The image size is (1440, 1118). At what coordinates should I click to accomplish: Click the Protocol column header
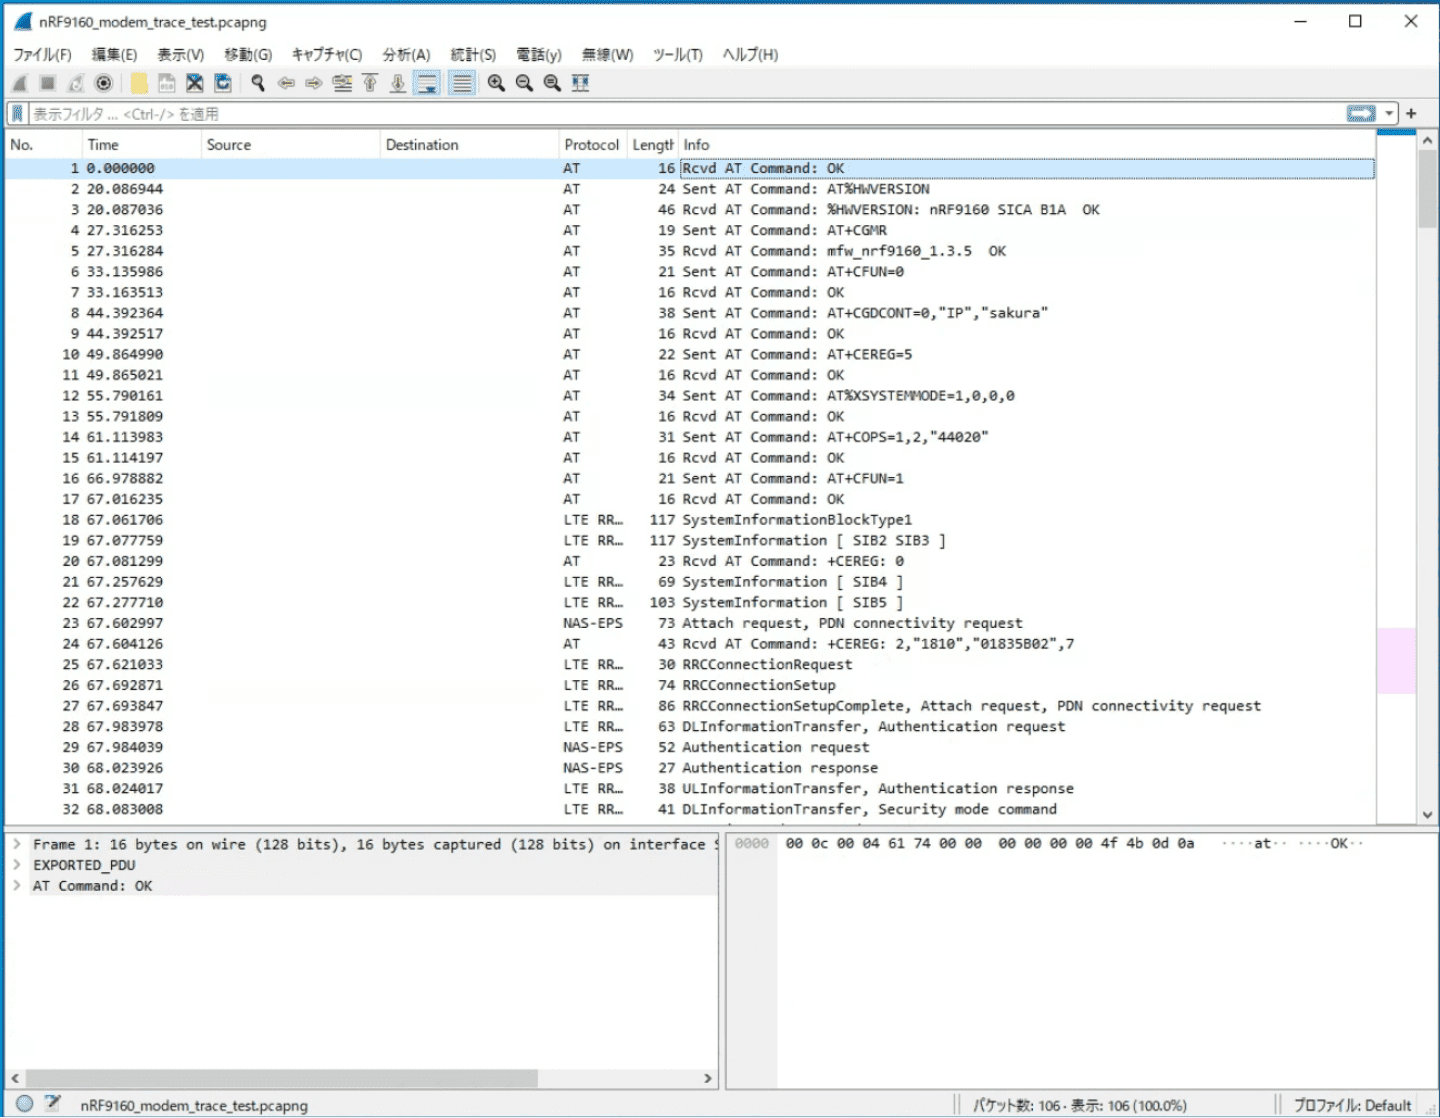tap(591, 145)
